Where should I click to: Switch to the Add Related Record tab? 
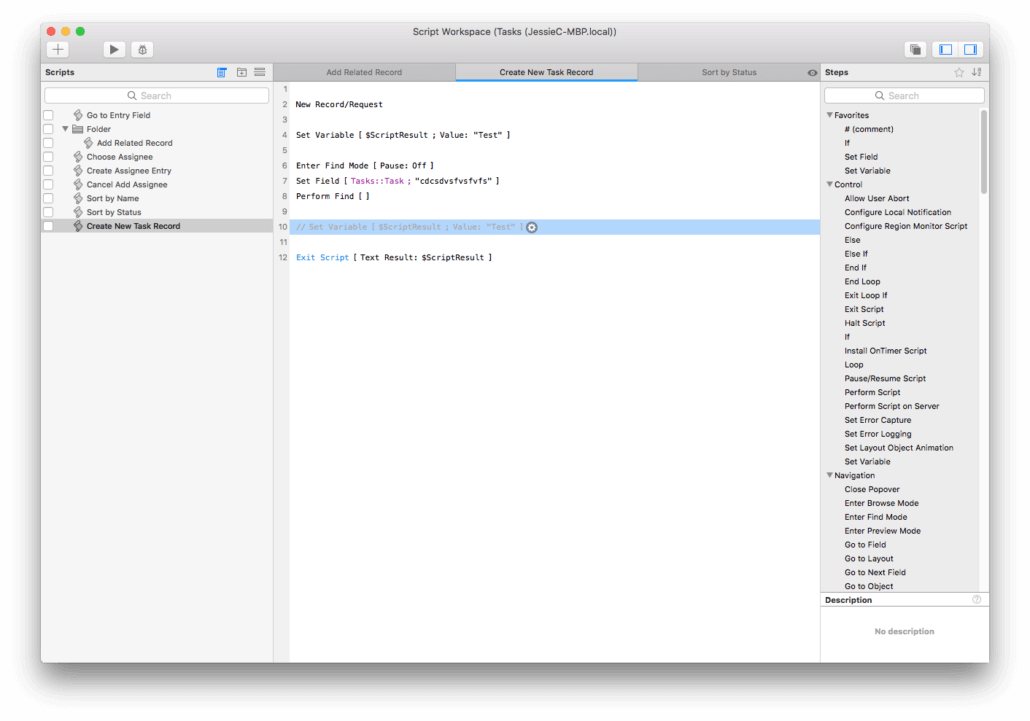(x=365, y=72)
